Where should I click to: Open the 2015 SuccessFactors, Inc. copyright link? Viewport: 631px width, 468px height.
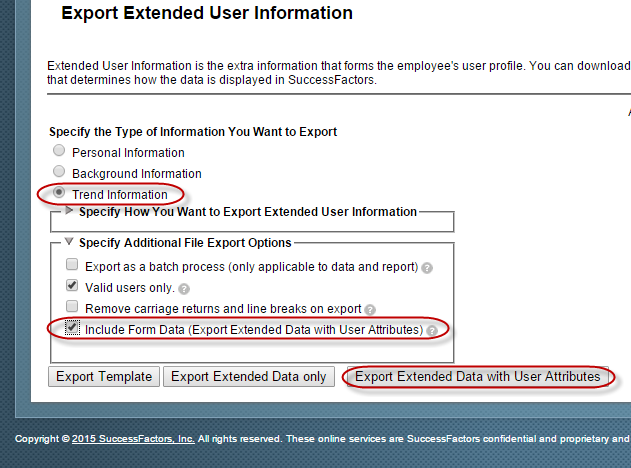coord(133,439)
